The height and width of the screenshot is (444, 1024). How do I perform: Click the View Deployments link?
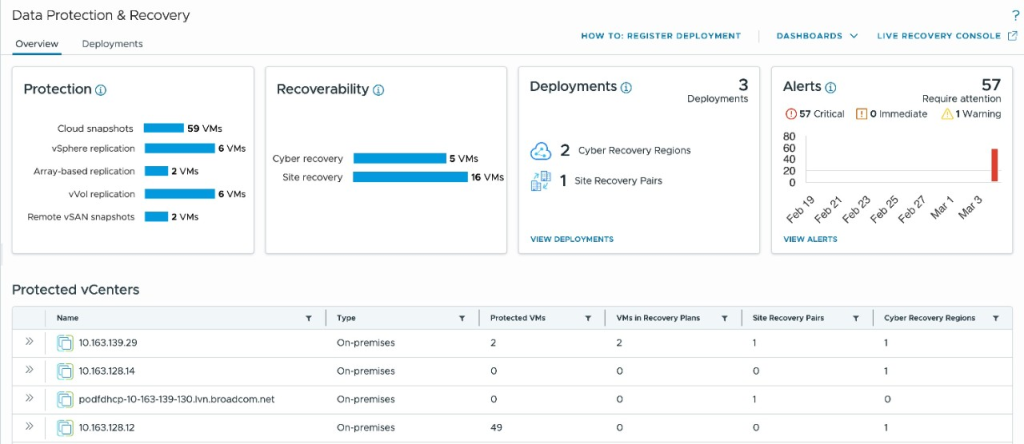coord(571,239)
